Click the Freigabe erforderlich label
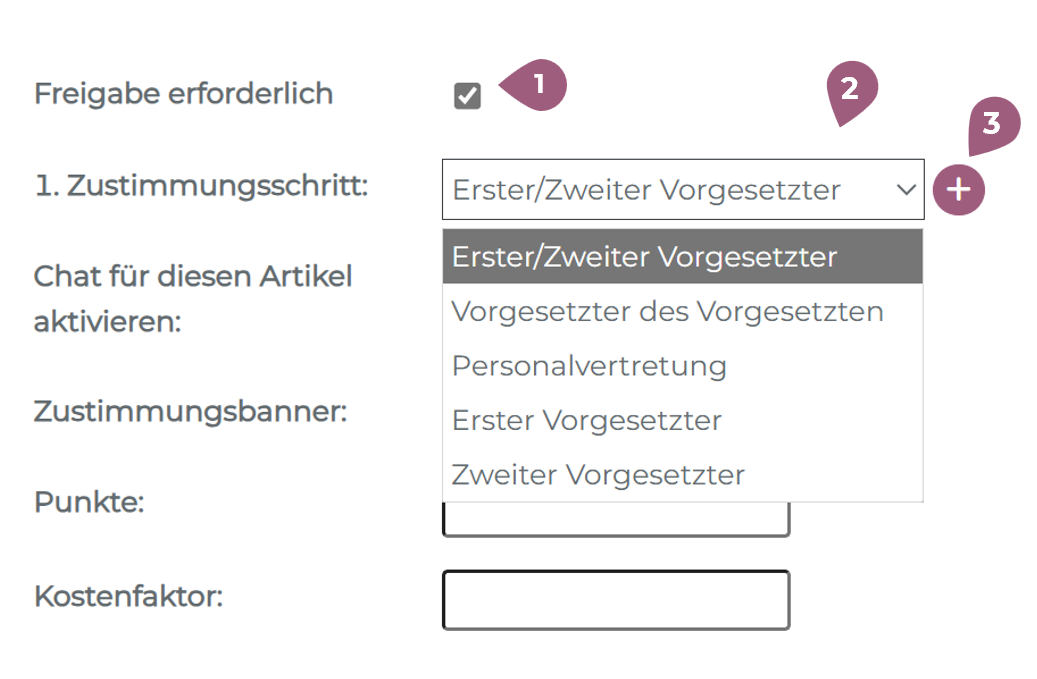The width and height of the screenshot is (1037, 679). (x=183, y=94)
